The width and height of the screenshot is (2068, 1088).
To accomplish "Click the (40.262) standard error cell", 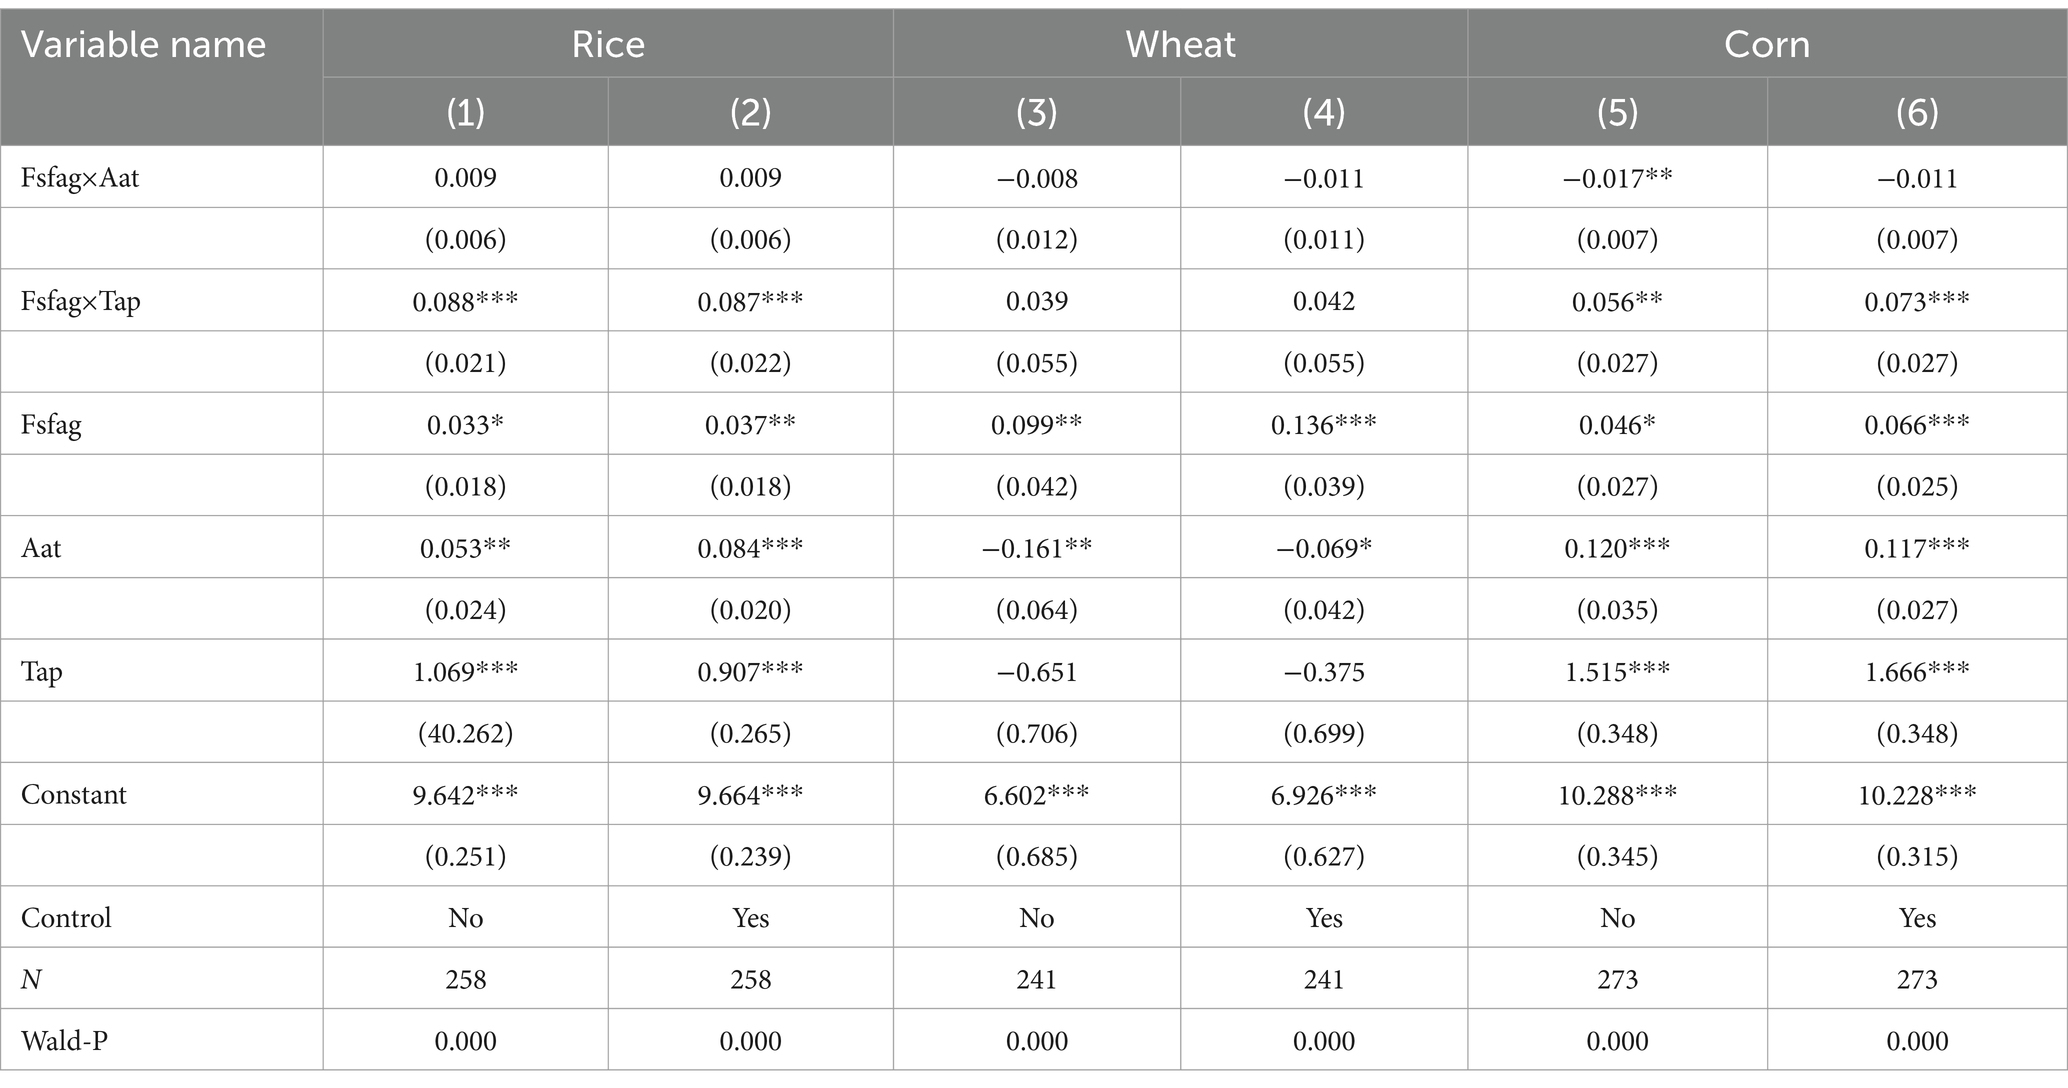I will (465, 733).
